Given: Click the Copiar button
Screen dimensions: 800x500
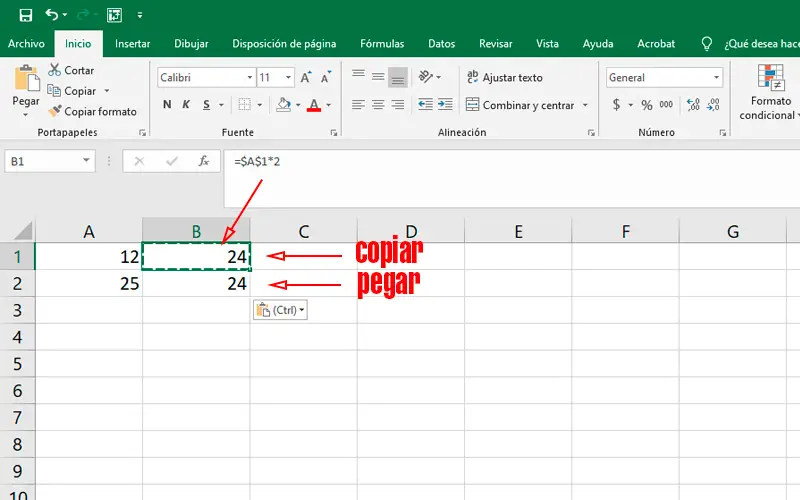Looking at the screenshot, I should tap(71, 91).
